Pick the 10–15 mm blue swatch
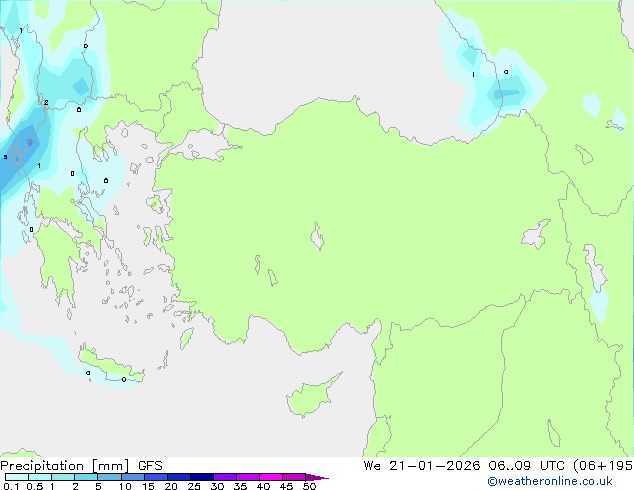Screen dimensions: 634x490 point(132,477)
